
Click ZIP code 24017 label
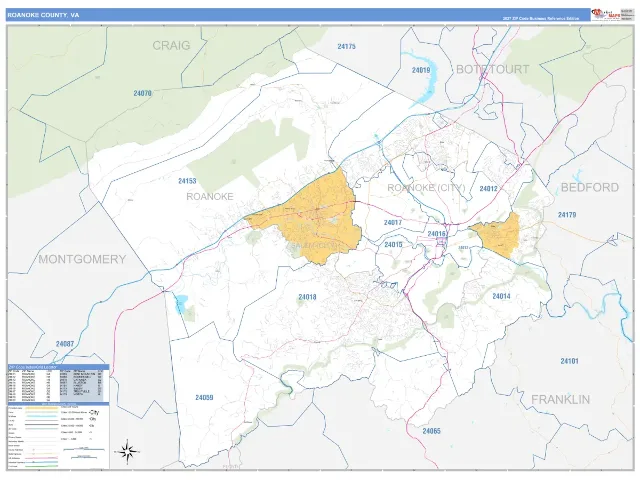[393, 222]
